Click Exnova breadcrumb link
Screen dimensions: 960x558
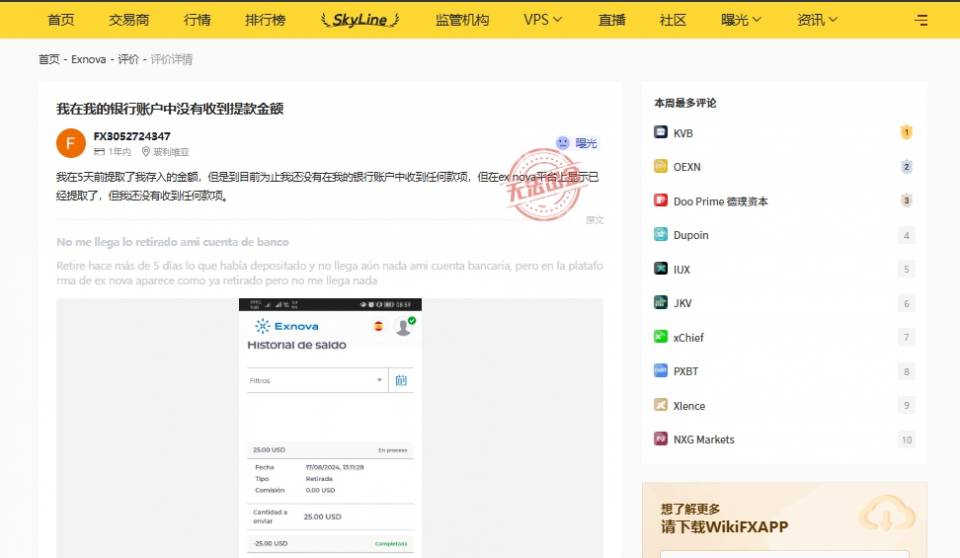[88, 59]
